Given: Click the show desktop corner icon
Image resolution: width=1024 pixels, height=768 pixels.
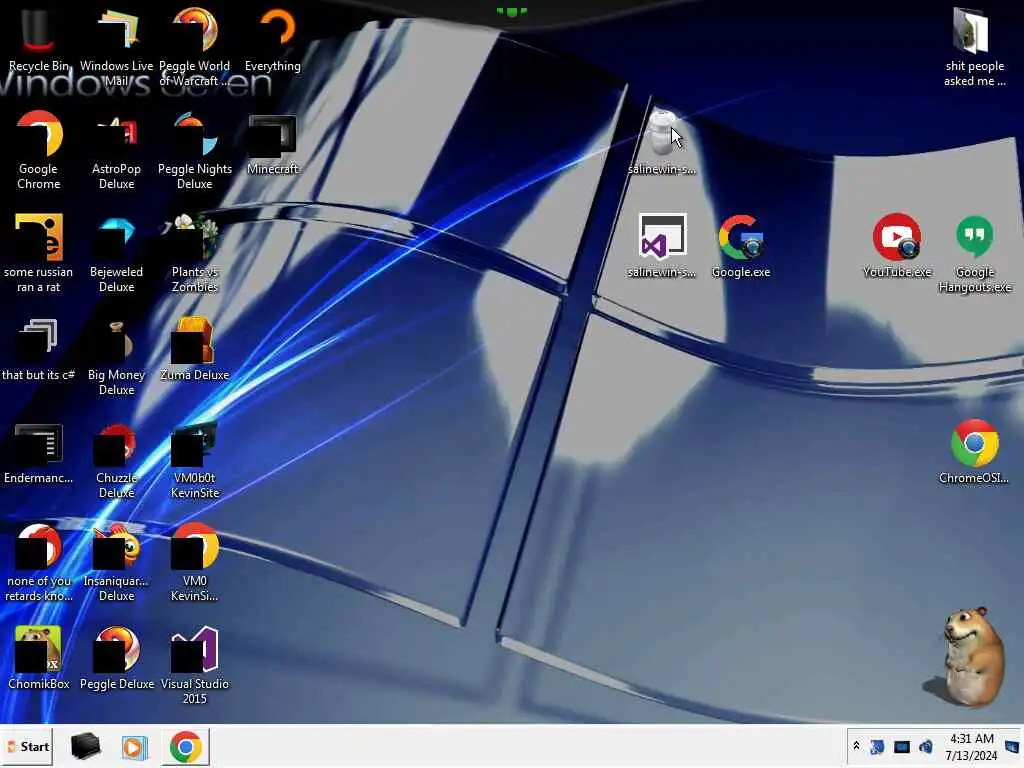Looking at the screenshot, I should (1012, 746).
